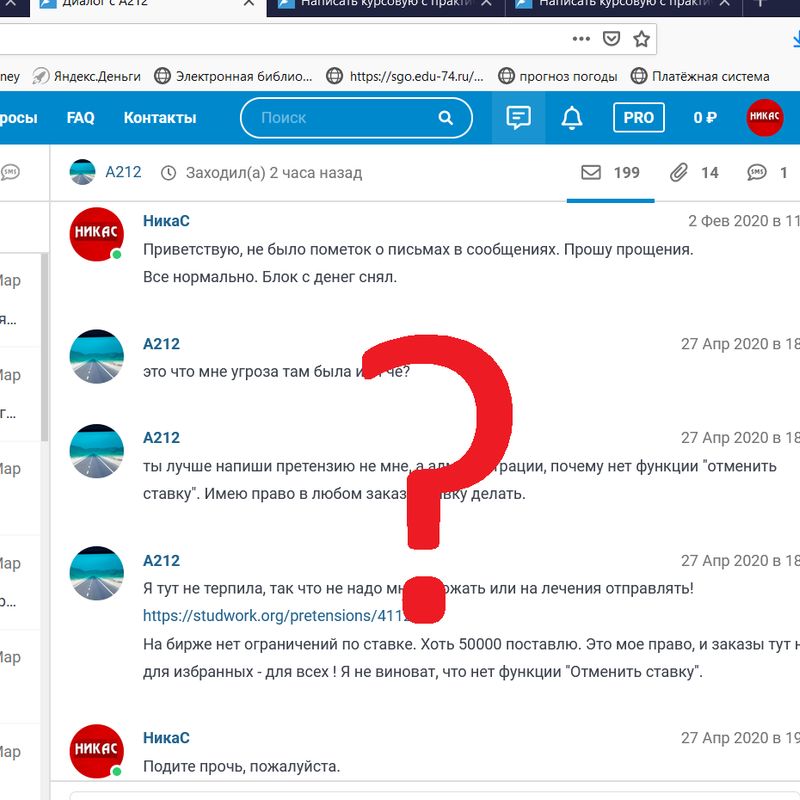Click the Поиск search field
800x800 pixels.
pyautogui.click(x=340, y=118)
